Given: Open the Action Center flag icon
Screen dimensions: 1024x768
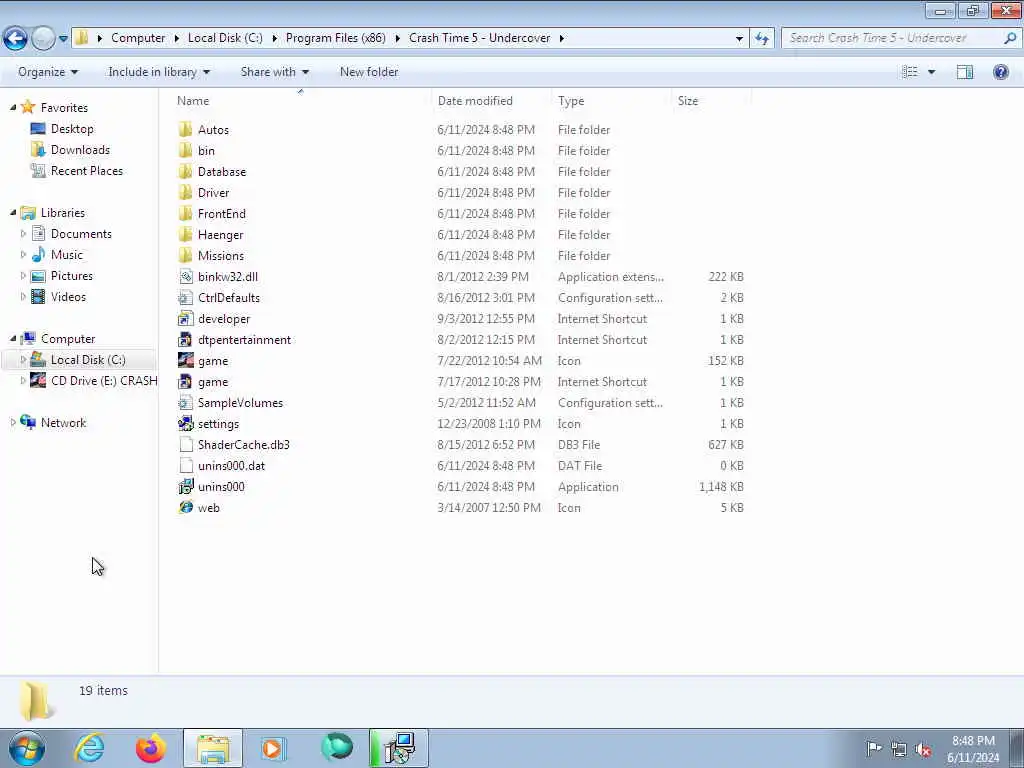Looking at the screenshot, I should (x=874, y=748).
